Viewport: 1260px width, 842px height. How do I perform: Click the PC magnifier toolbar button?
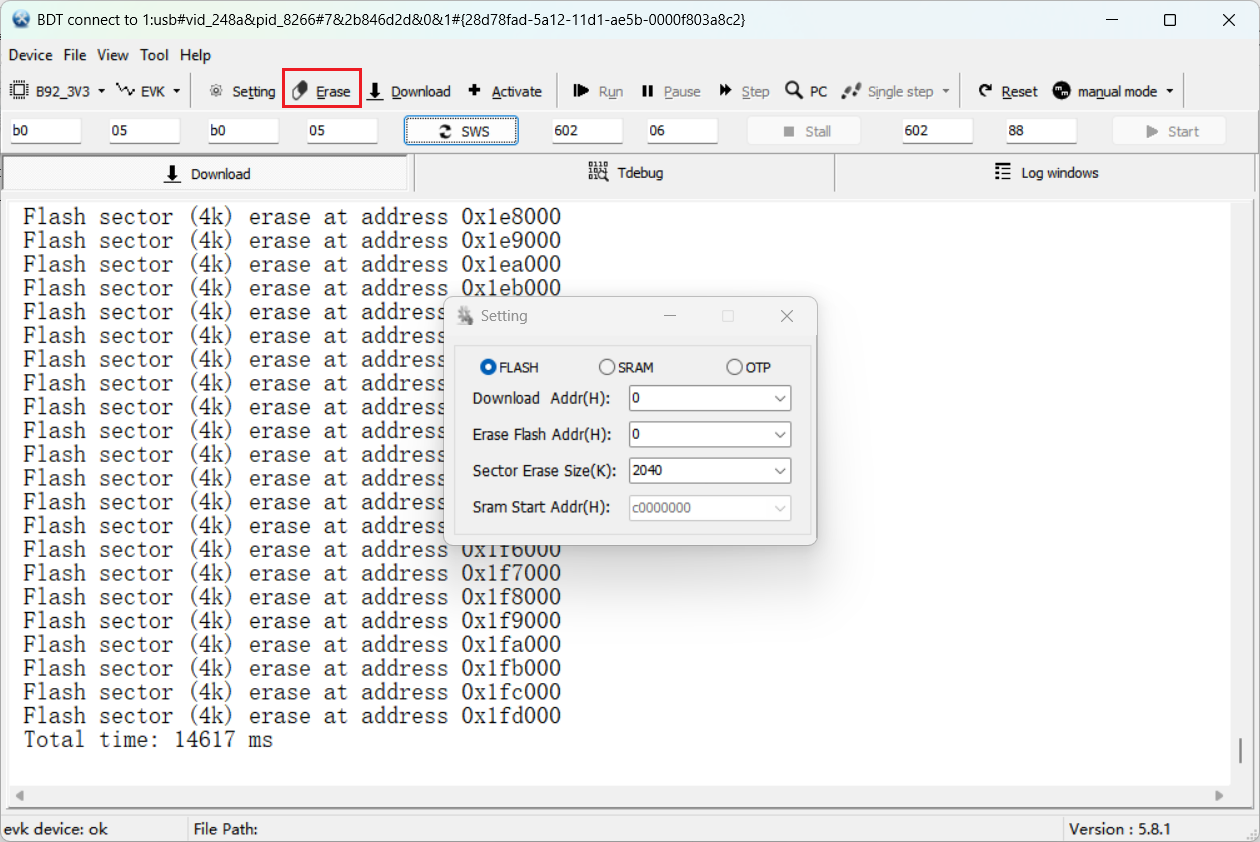tap(806, 91)
